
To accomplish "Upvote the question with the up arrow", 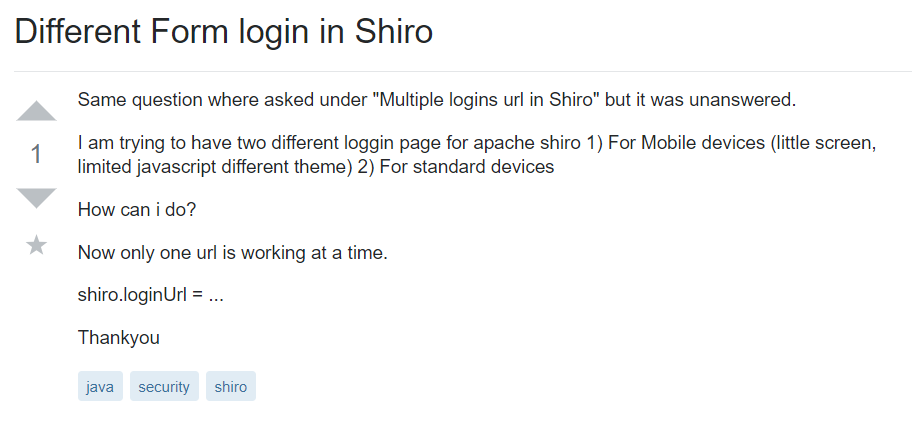I will 37,111.
